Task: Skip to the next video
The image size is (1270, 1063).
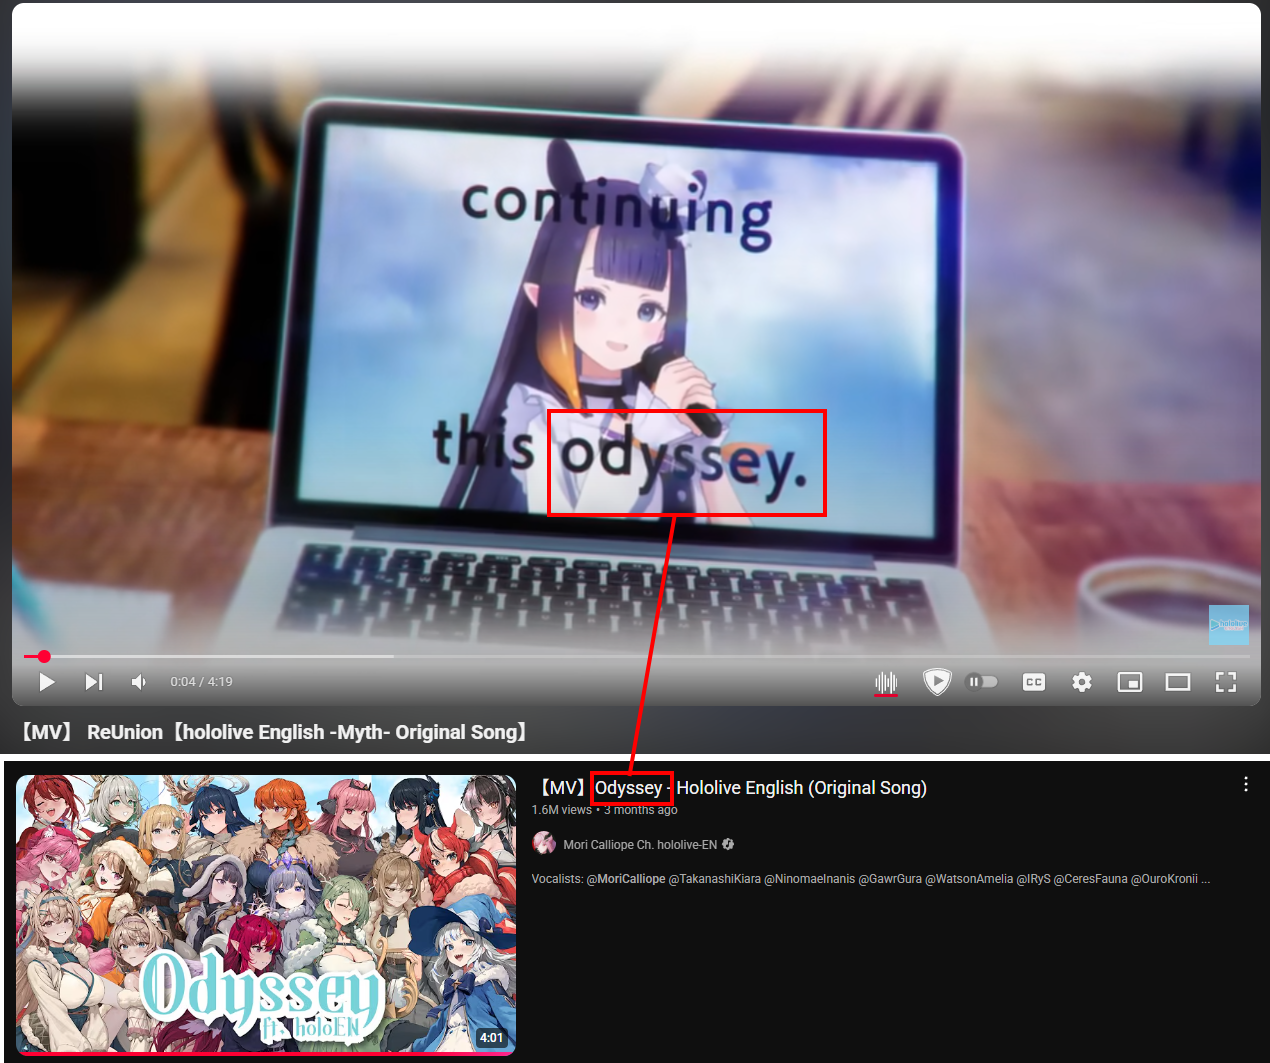Action: [94, 682]
